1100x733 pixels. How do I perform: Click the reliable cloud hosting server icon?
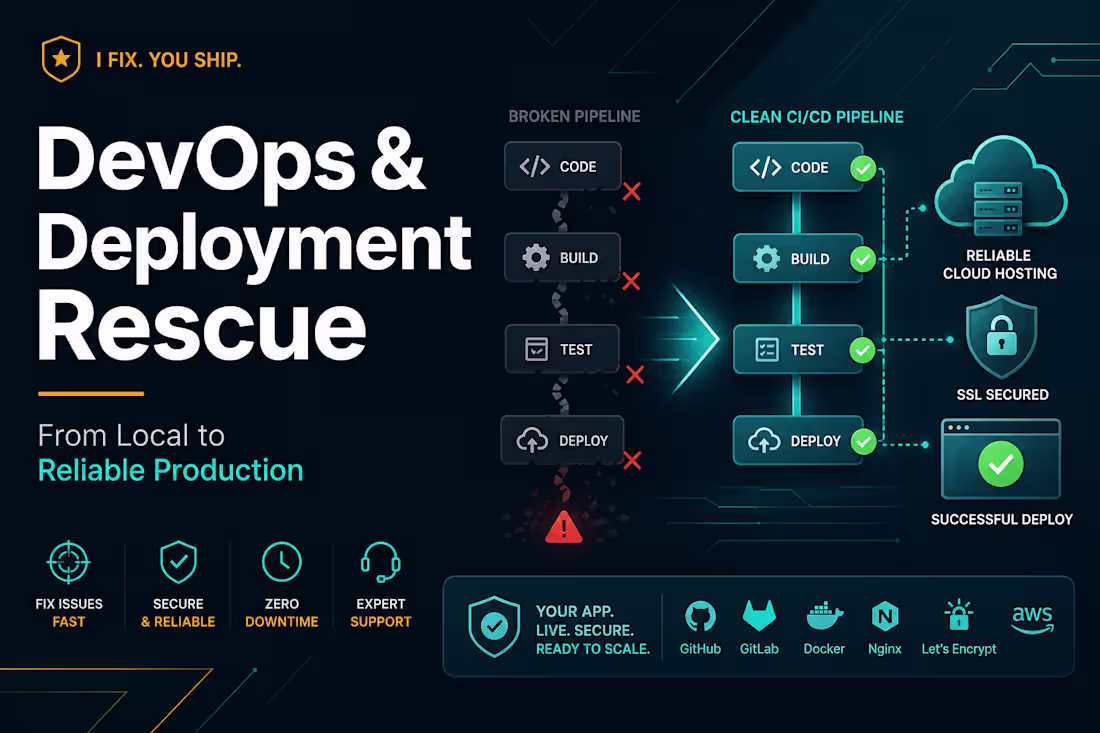tap(1000, 188)
